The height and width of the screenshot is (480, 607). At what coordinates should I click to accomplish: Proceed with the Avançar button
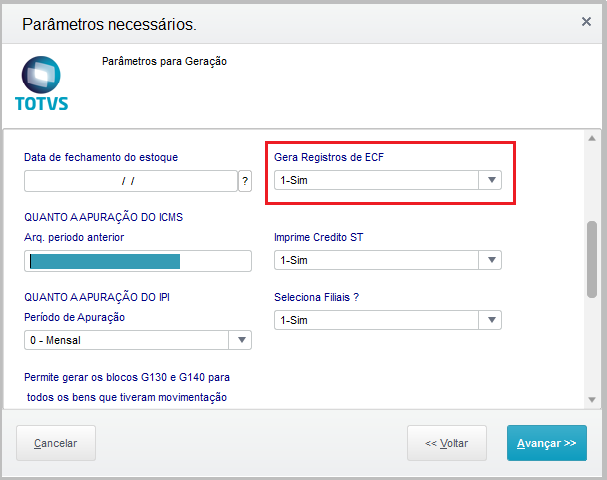(547, 442)
